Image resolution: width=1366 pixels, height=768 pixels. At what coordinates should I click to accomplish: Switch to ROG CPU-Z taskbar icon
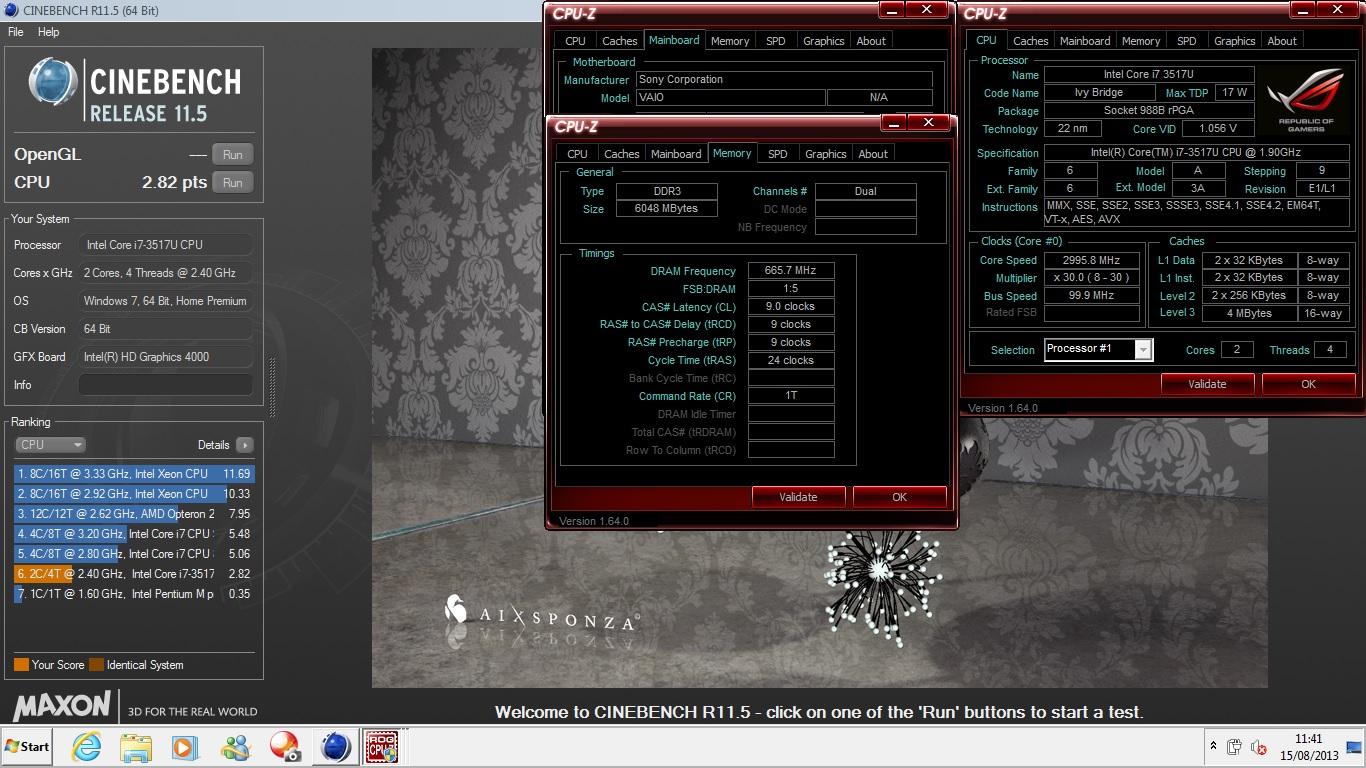[x=380, y=747]
